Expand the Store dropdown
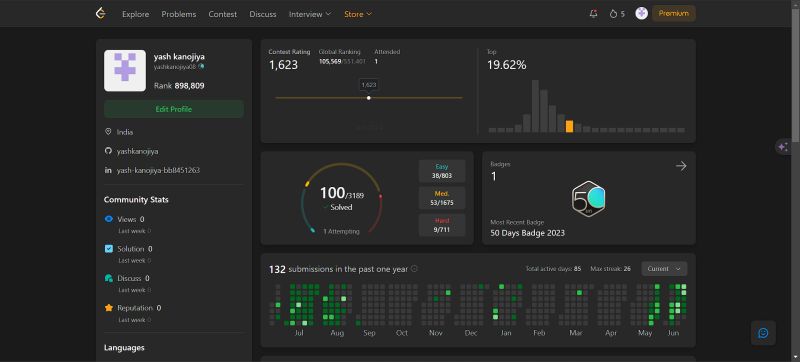This screenshot has width=800, height=362. point(358,14)
